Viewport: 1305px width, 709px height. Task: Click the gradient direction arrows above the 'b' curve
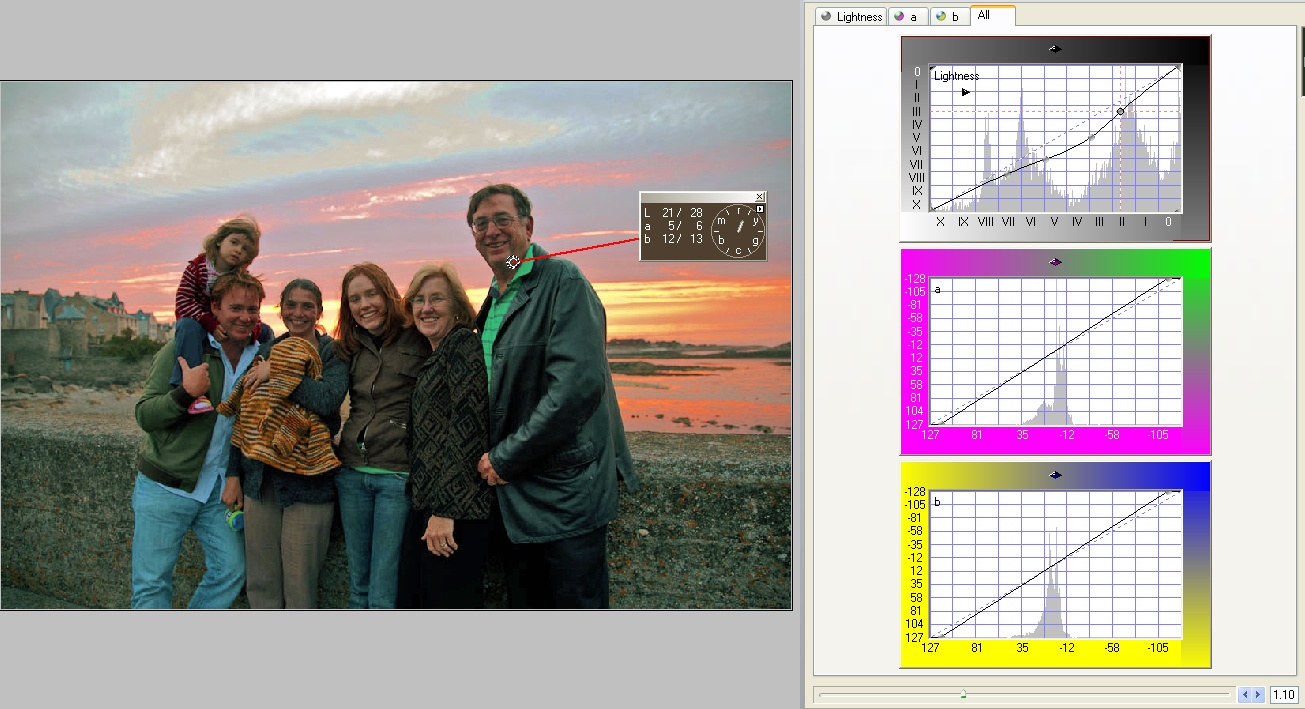(x=1055, y=474)
